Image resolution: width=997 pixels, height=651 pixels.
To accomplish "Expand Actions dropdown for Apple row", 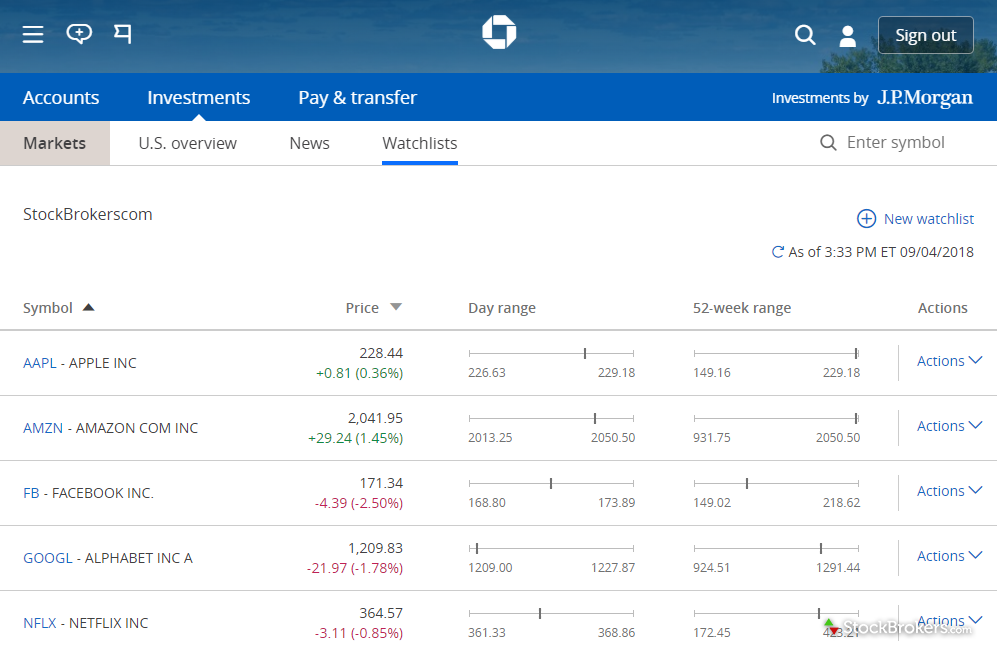I will pyautogui.click(x=949, y=361).
